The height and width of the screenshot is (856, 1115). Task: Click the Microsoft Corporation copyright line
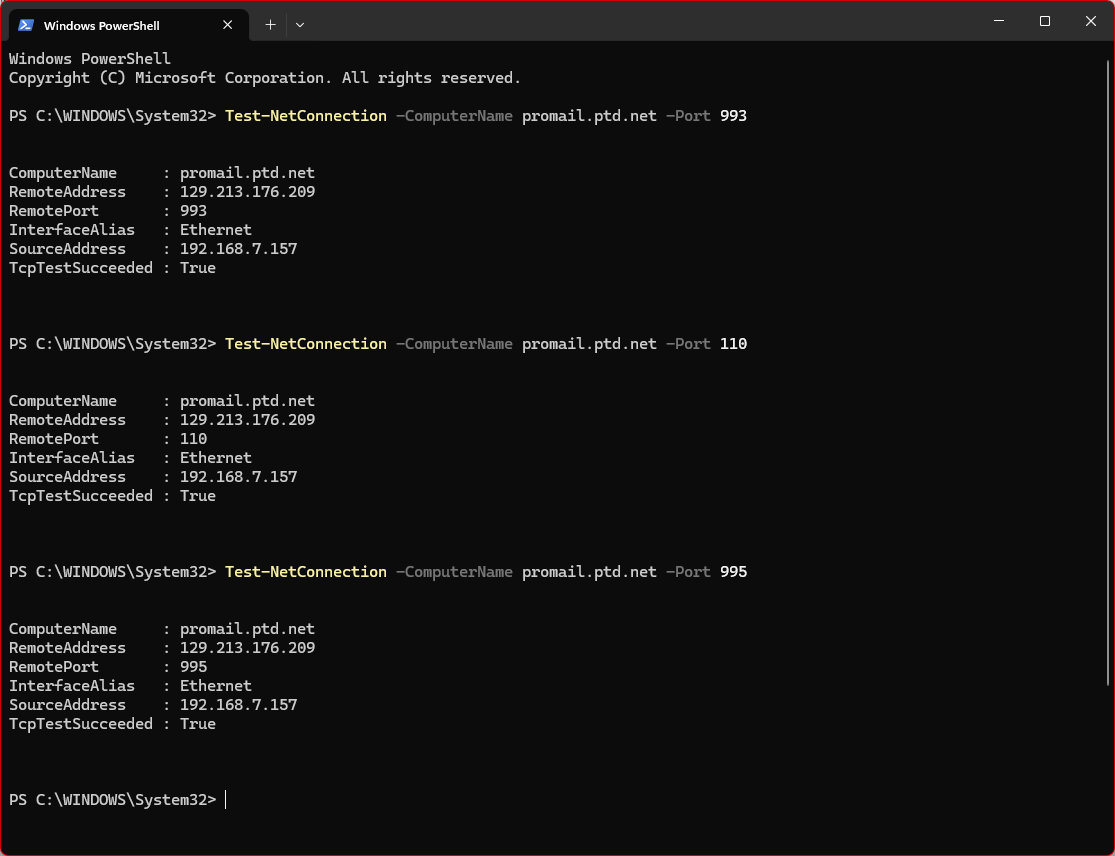coord(265,78)
